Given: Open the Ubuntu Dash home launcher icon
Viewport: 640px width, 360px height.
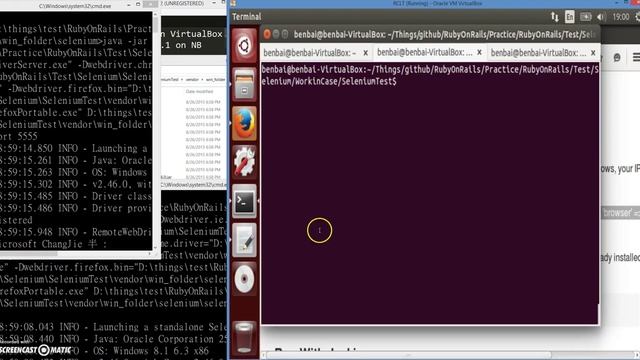Looking at the screenshot, I should tap(244, 46).
